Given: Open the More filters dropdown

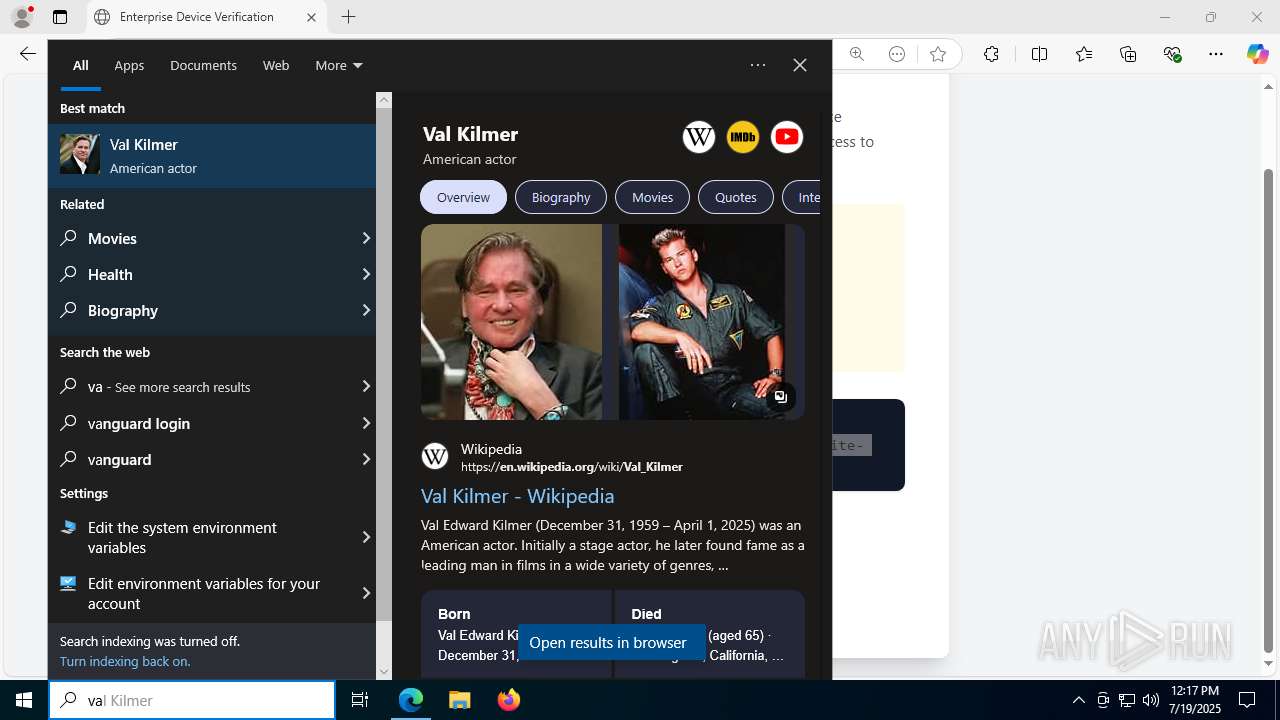Looking at the screenshot, I should click(x=339, y=65).
